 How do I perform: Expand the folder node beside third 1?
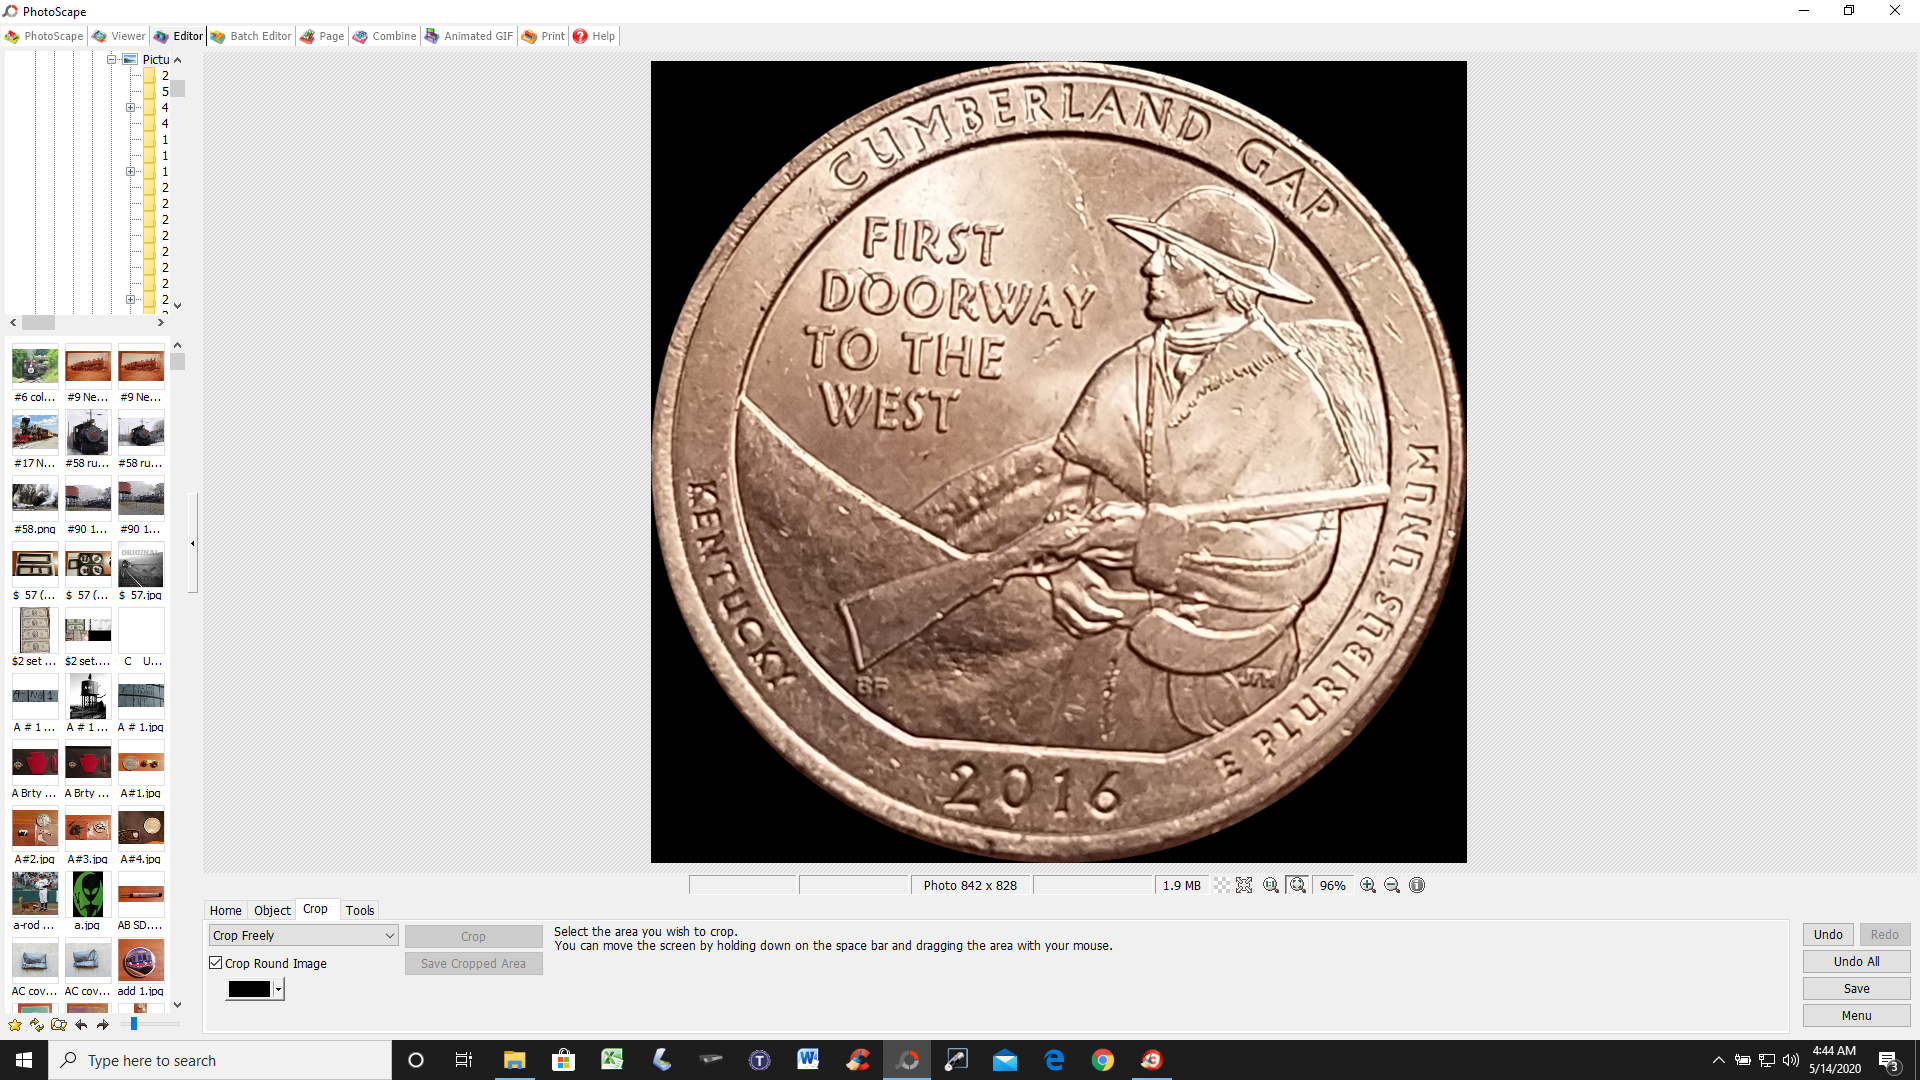click(x=130, y=172)
